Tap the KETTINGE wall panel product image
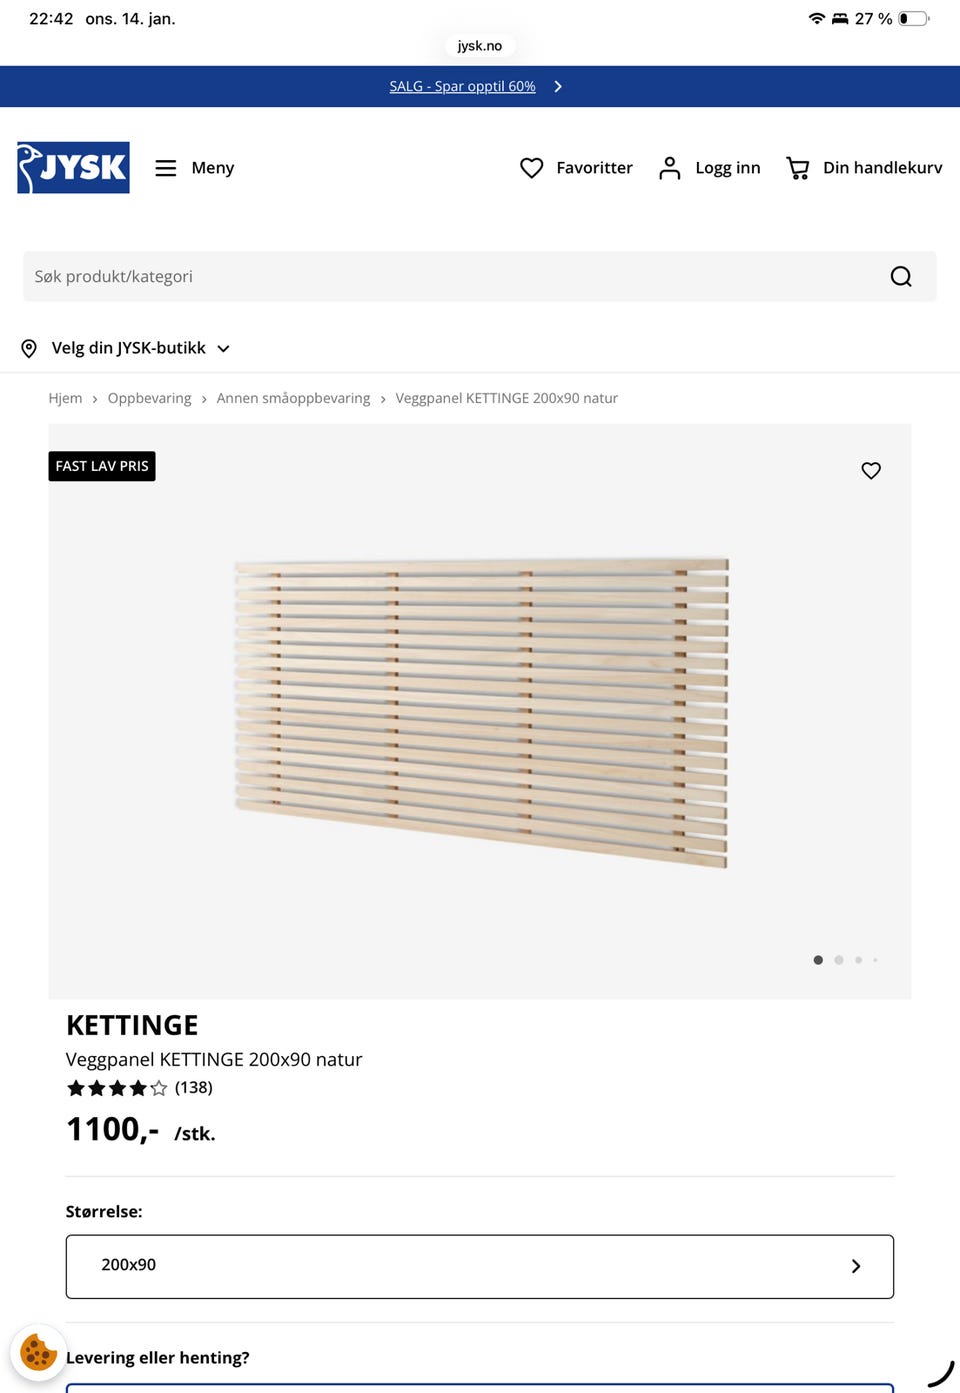 click(x=480, y=710)
